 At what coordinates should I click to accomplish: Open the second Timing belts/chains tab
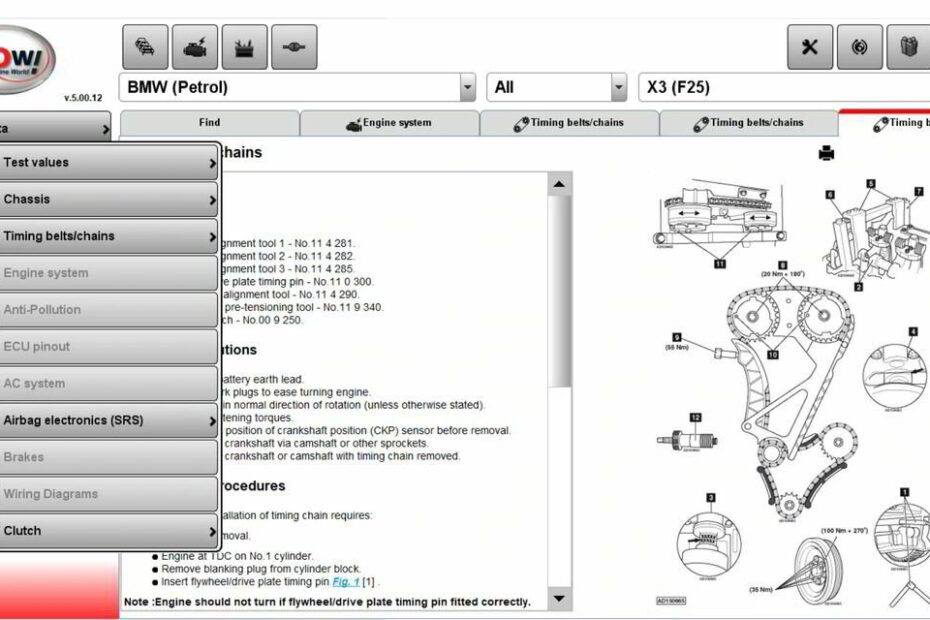pos(749,123)
